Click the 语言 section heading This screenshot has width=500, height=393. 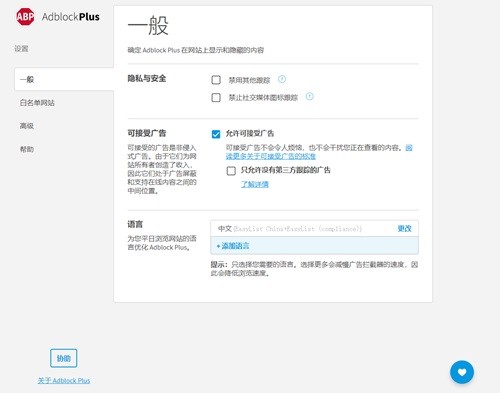[x=135, y=224]
